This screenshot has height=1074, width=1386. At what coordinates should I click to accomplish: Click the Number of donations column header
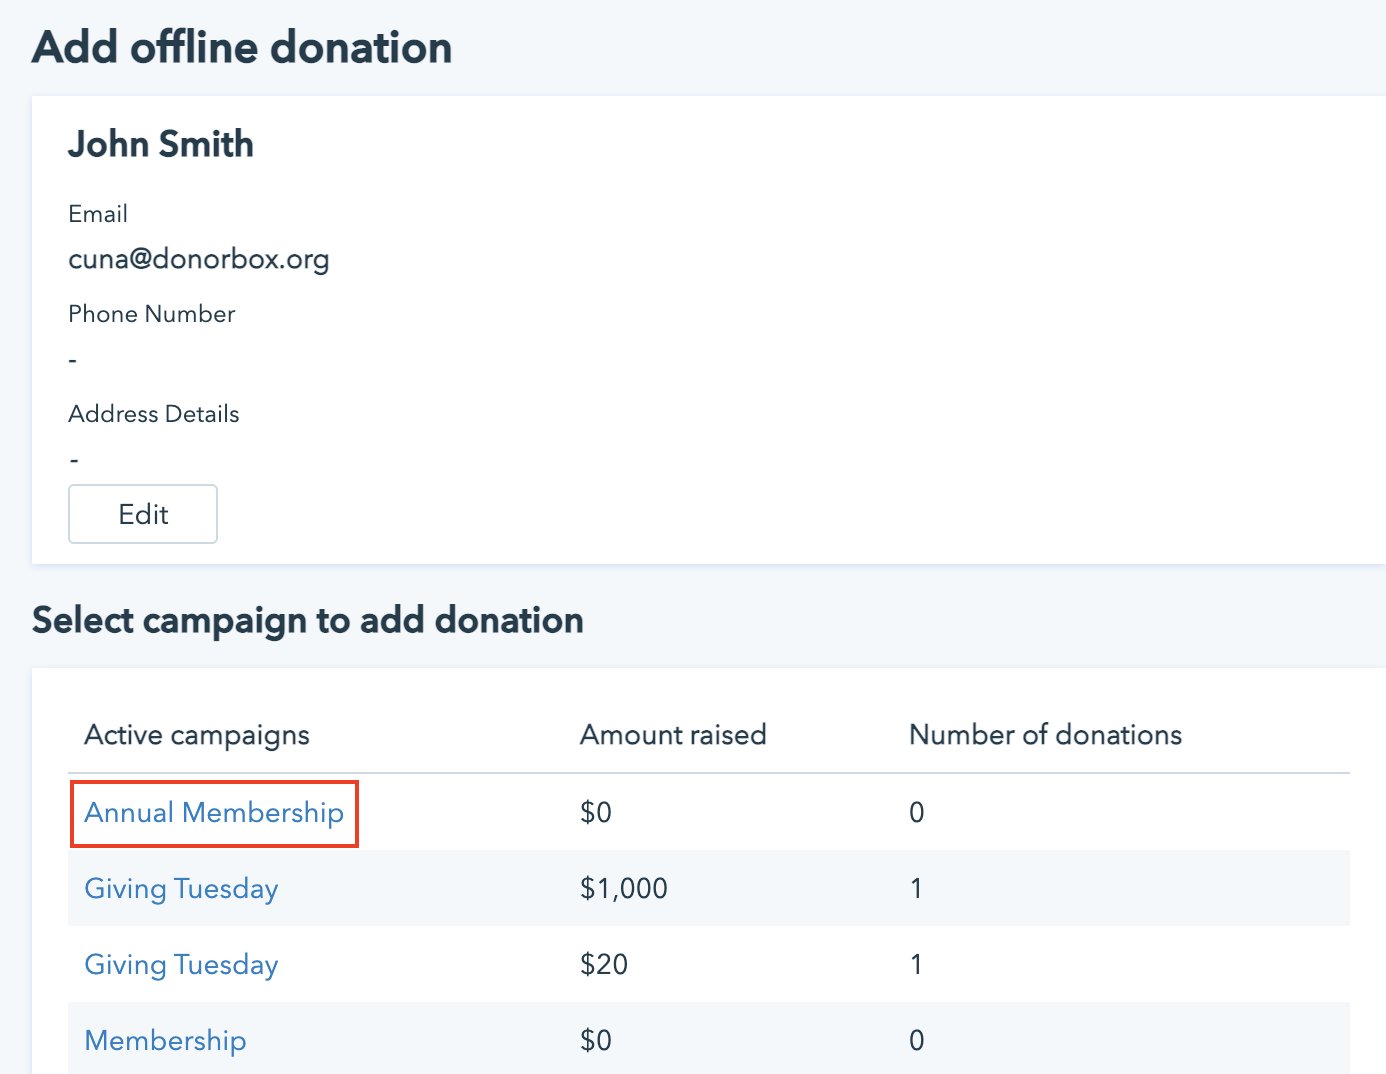point(1045,735)
